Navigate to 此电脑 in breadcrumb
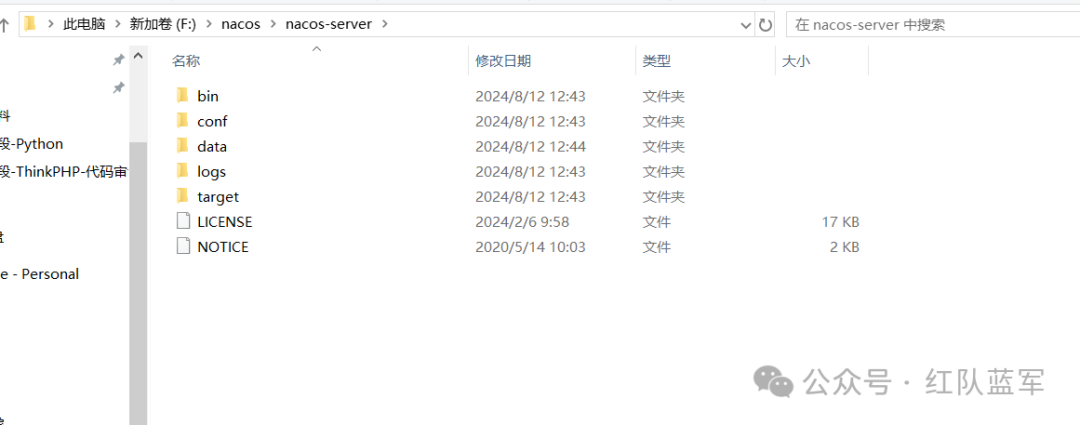The width and height of the screenshot is (1080, 425). (x=84, y=25)
